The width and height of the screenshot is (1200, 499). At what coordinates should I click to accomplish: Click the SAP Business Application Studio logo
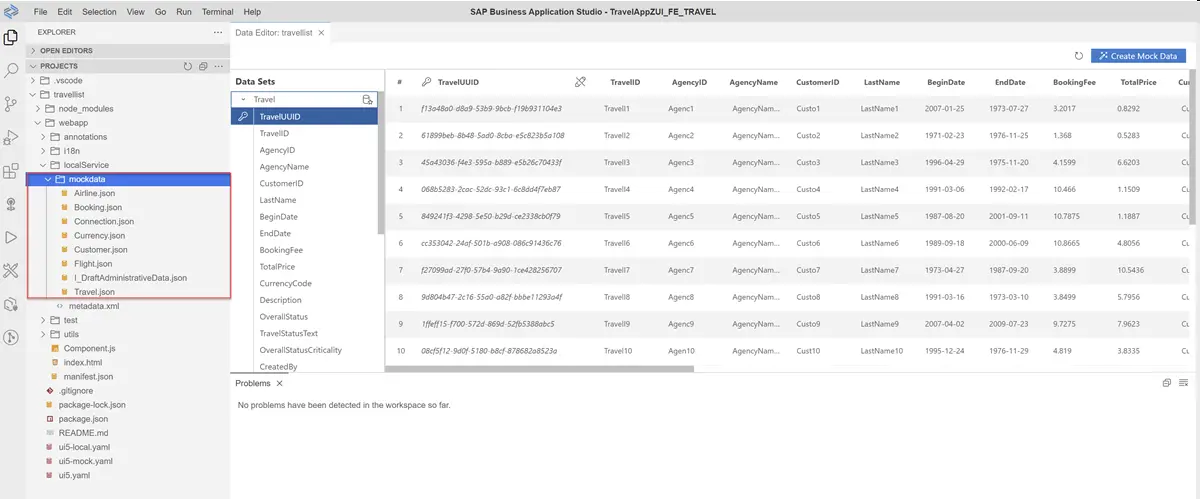11,11
